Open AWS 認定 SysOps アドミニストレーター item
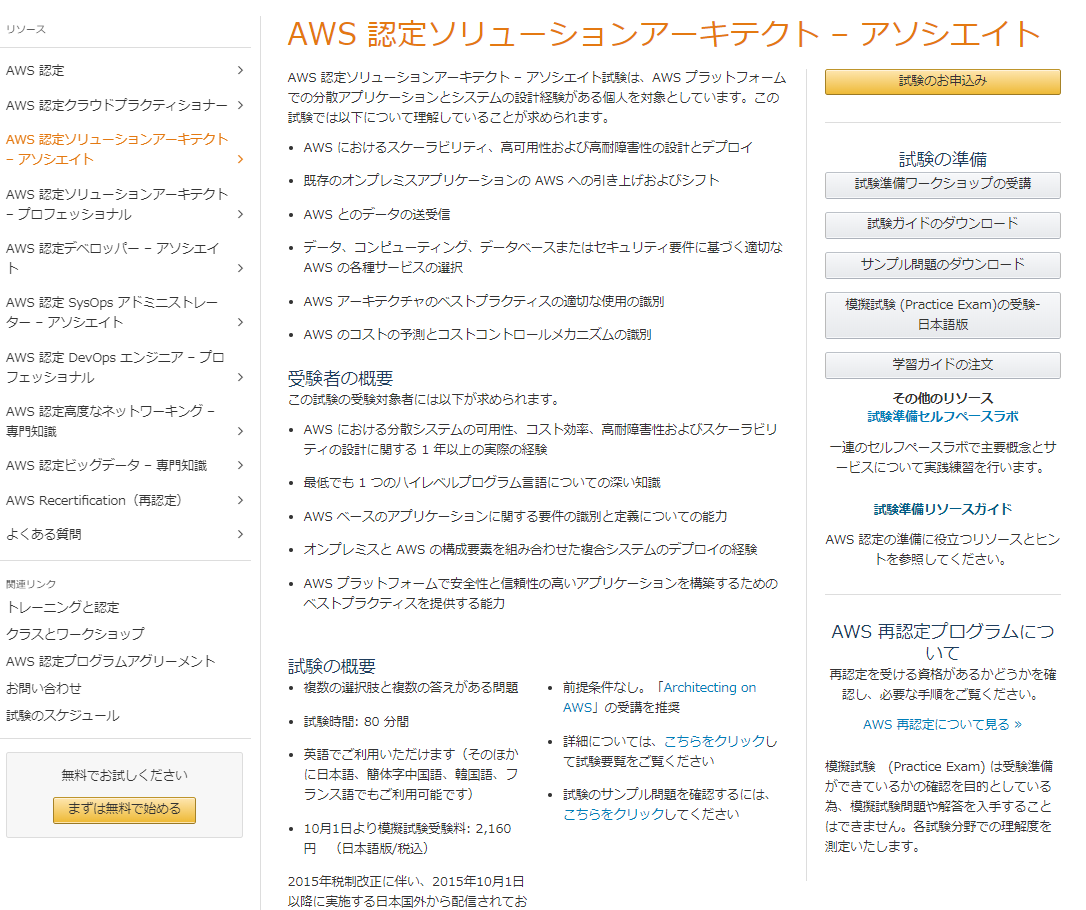The width and height of the screenshot is (1086, 910). [x=112, y=312]
